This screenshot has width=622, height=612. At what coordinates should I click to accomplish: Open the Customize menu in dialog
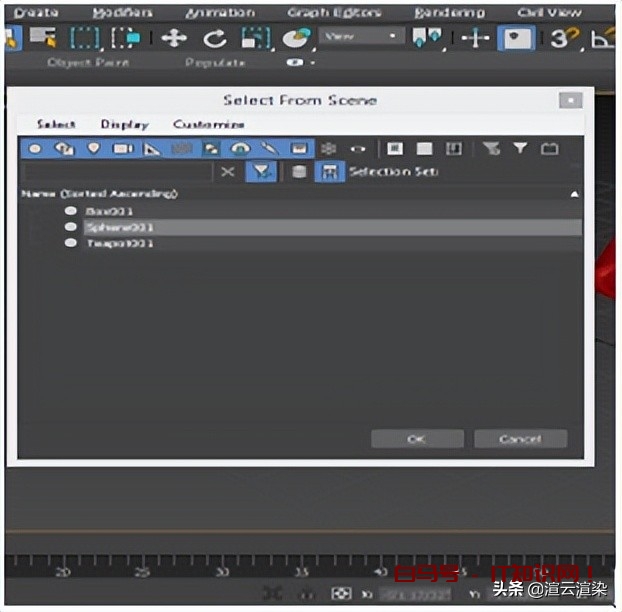coord(208,125)
